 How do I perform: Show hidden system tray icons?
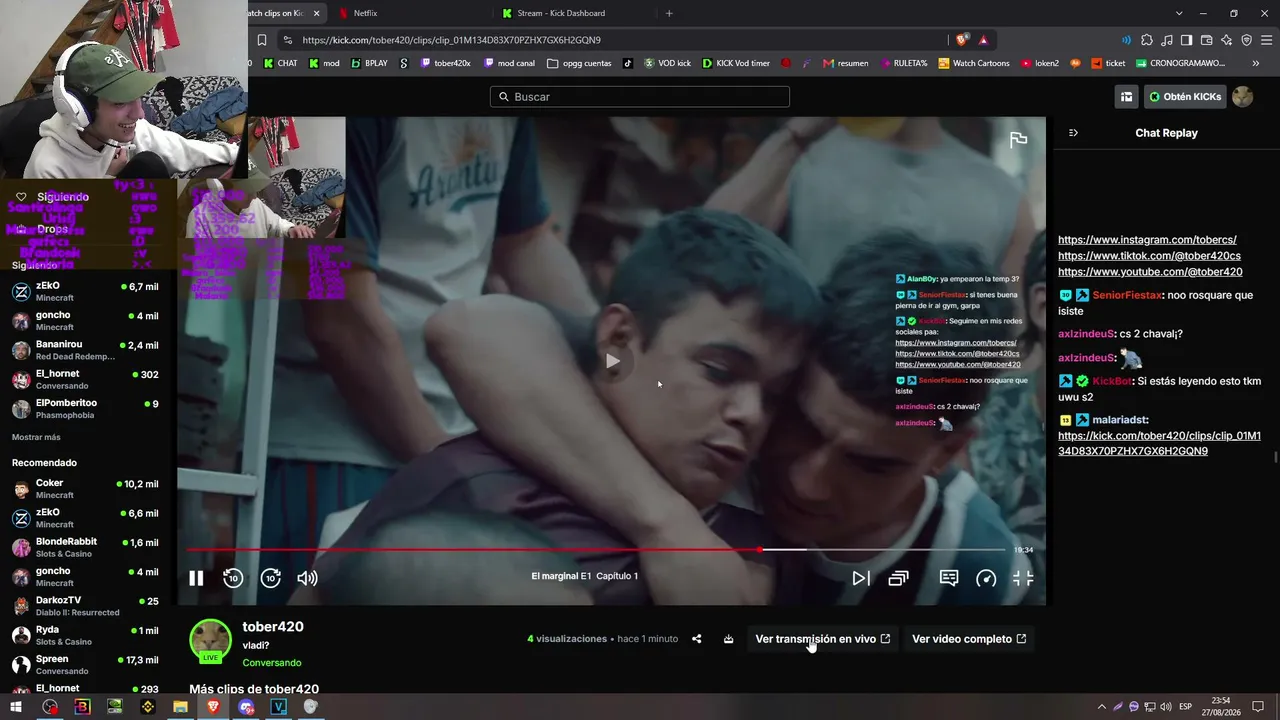click(x=1102, y=707)
